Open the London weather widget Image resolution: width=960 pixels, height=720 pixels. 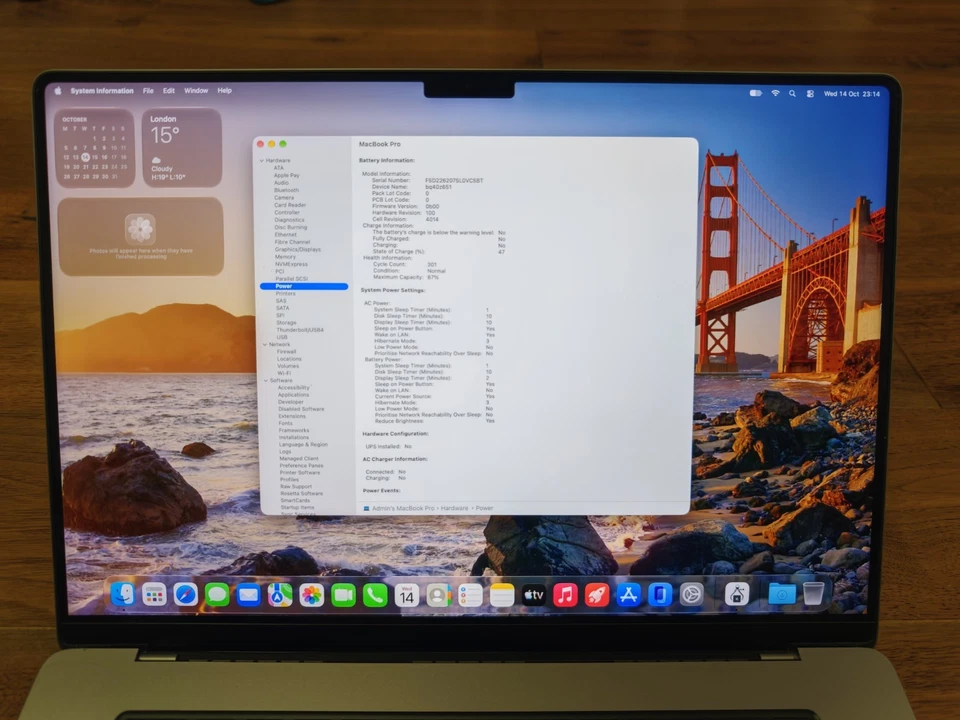coord(181,148)
